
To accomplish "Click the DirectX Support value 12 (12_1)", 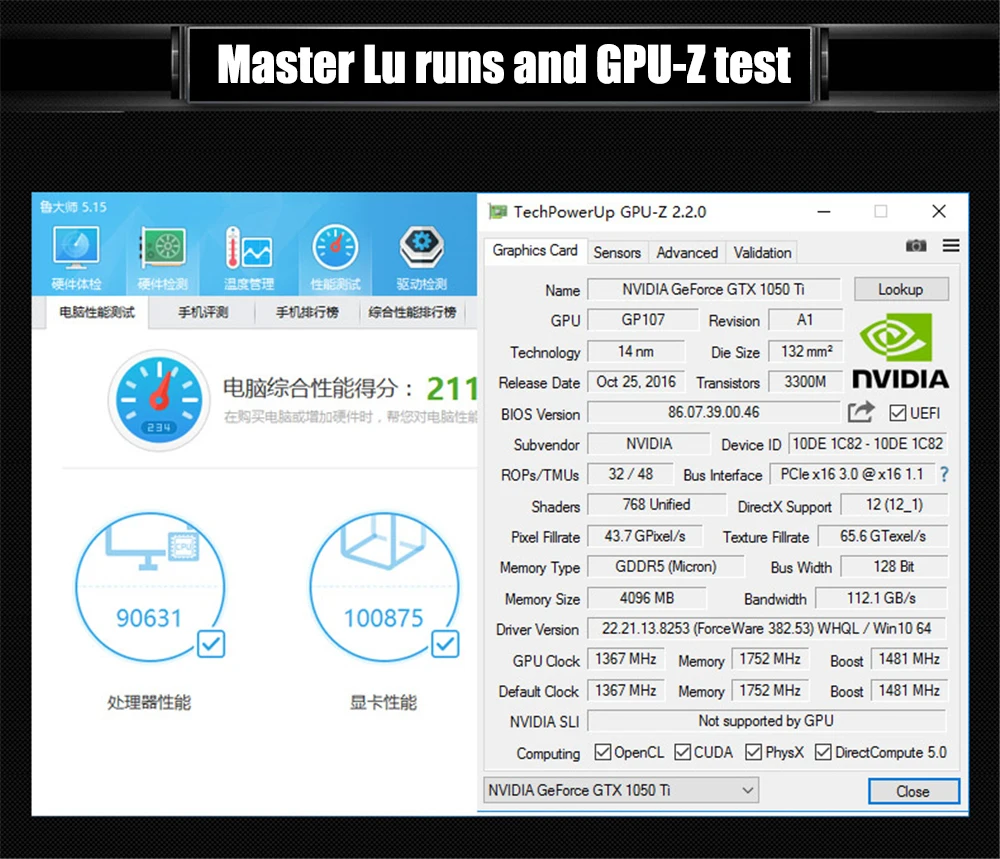I will point(893,504).
